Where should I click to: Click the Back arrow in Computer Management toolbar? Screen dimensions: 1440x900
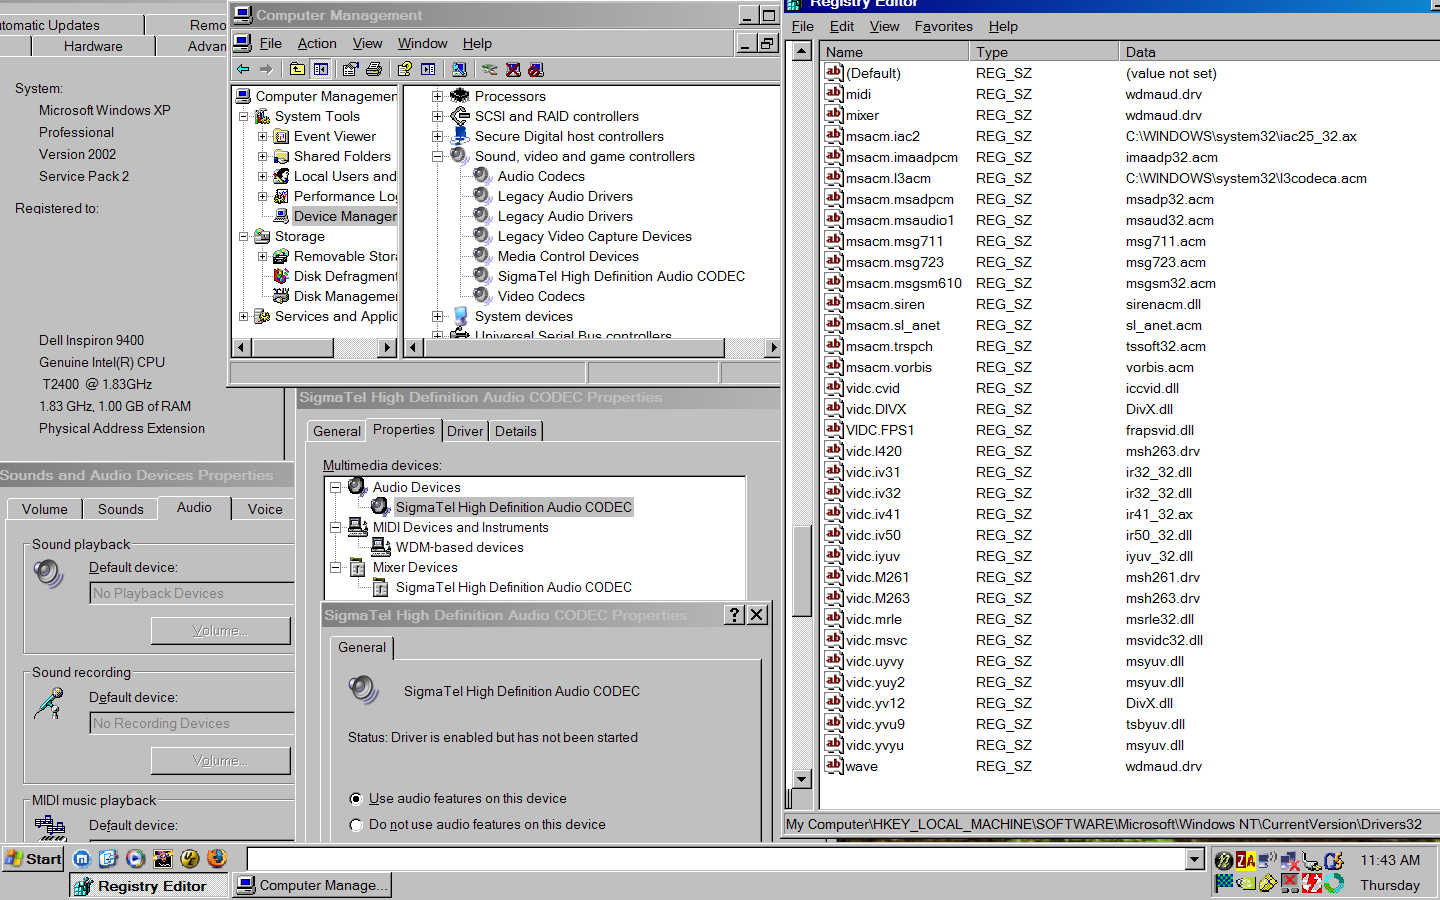243,69
